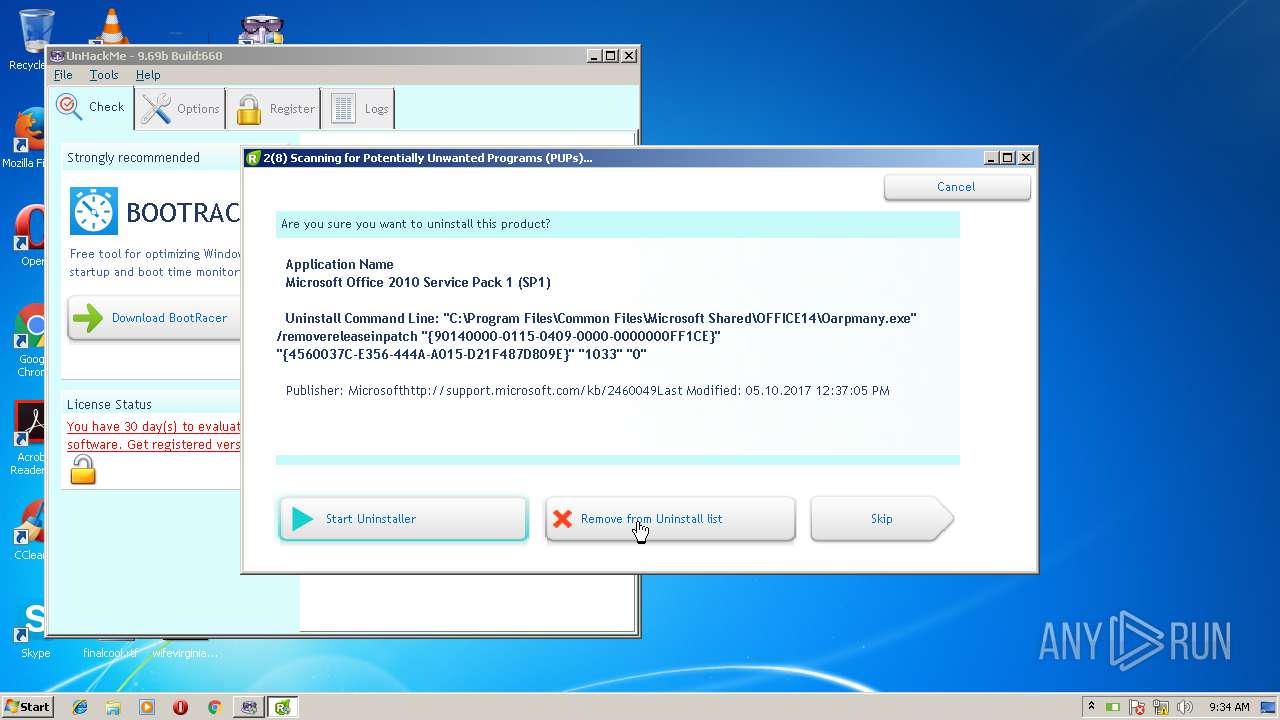Open the media player taskbar icon
Image resolution: width=1280 pixels, height=720 pixels.
pyautogui.click(x=147, y=707)
